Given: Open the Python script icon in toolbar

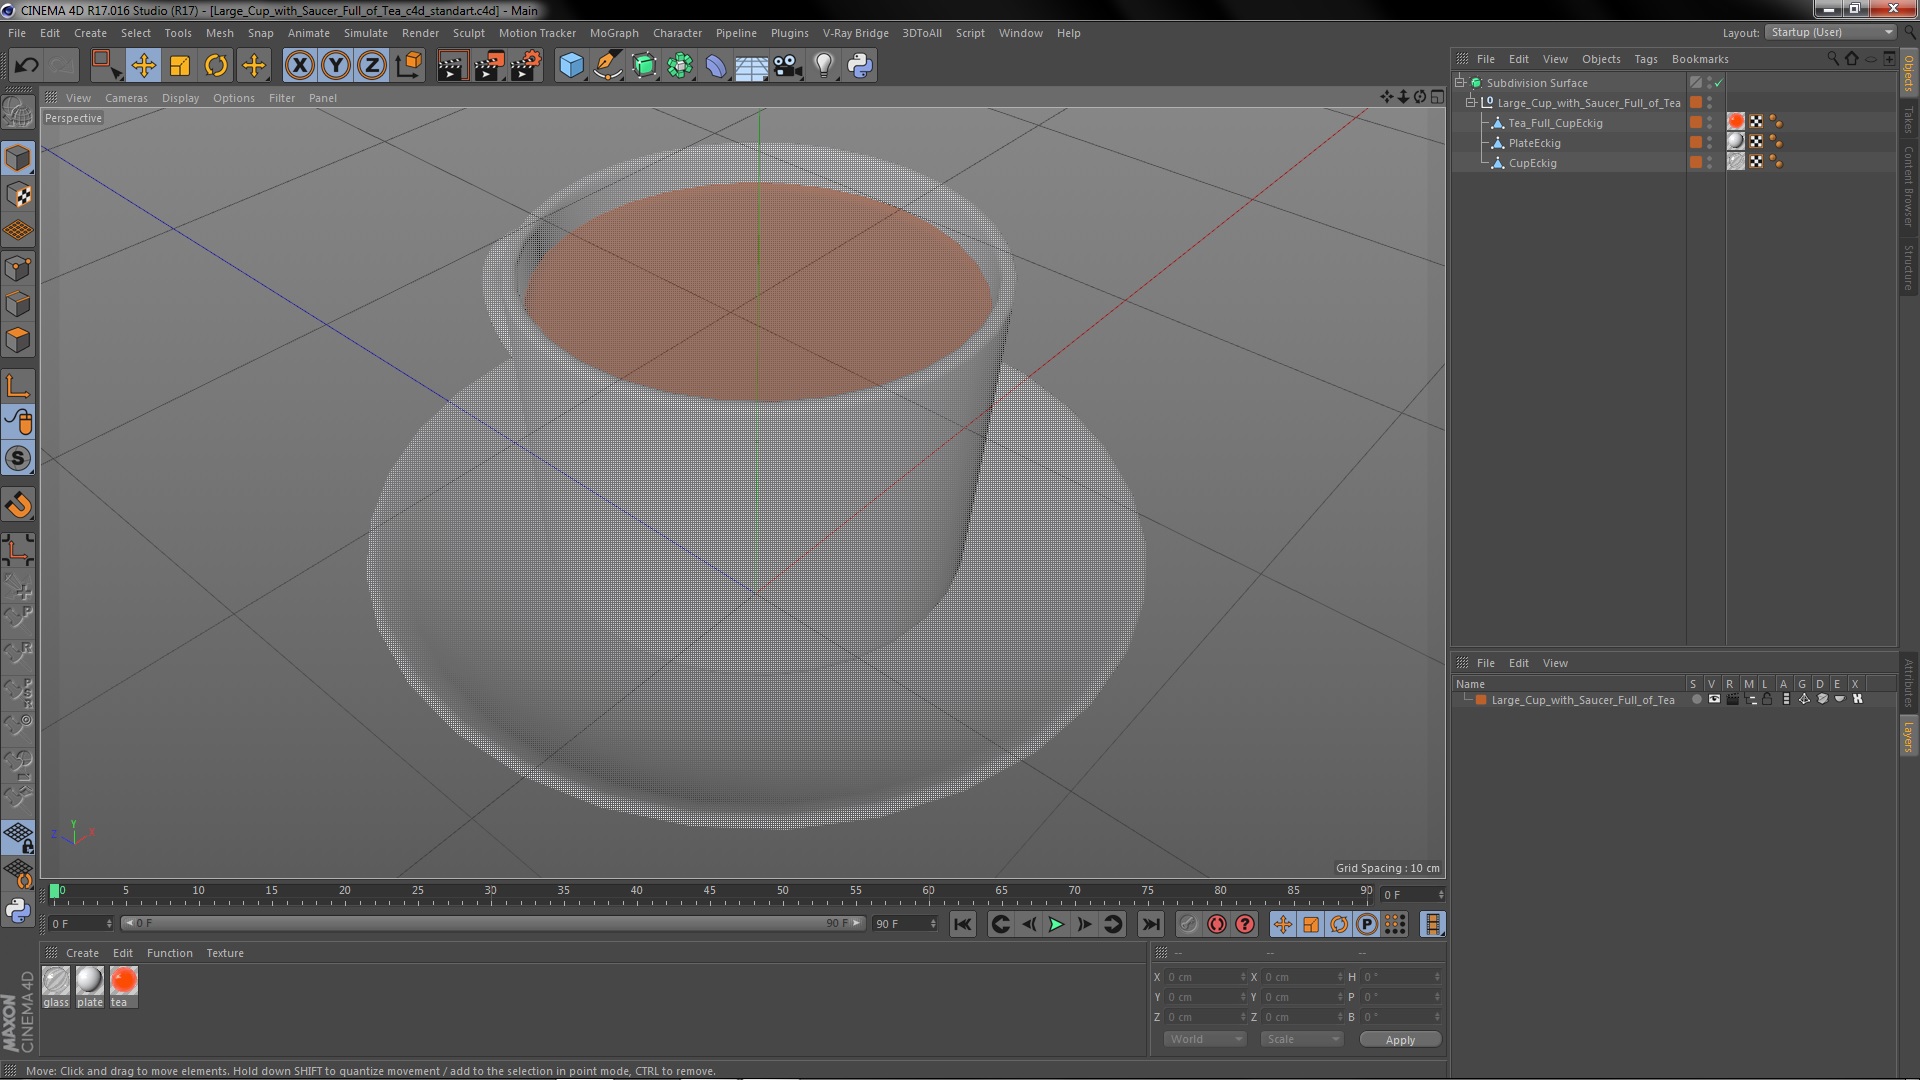Looking at the screenshot, I should click(x=860, y=66).
